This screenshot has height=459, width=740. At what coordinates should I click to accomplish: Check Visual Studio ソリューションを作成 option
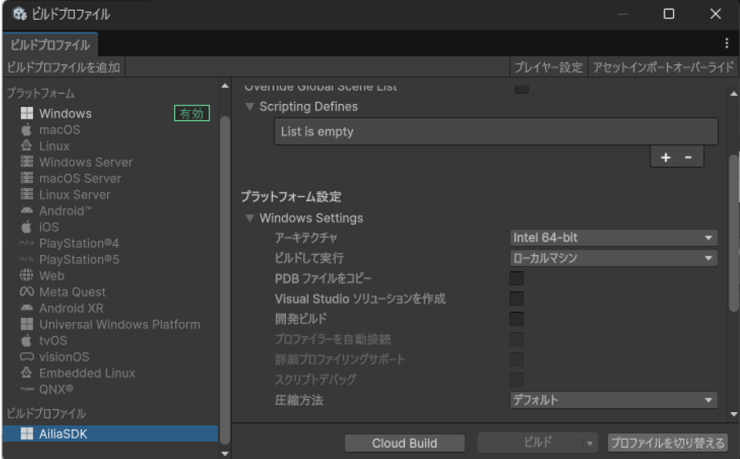(517, 299)
